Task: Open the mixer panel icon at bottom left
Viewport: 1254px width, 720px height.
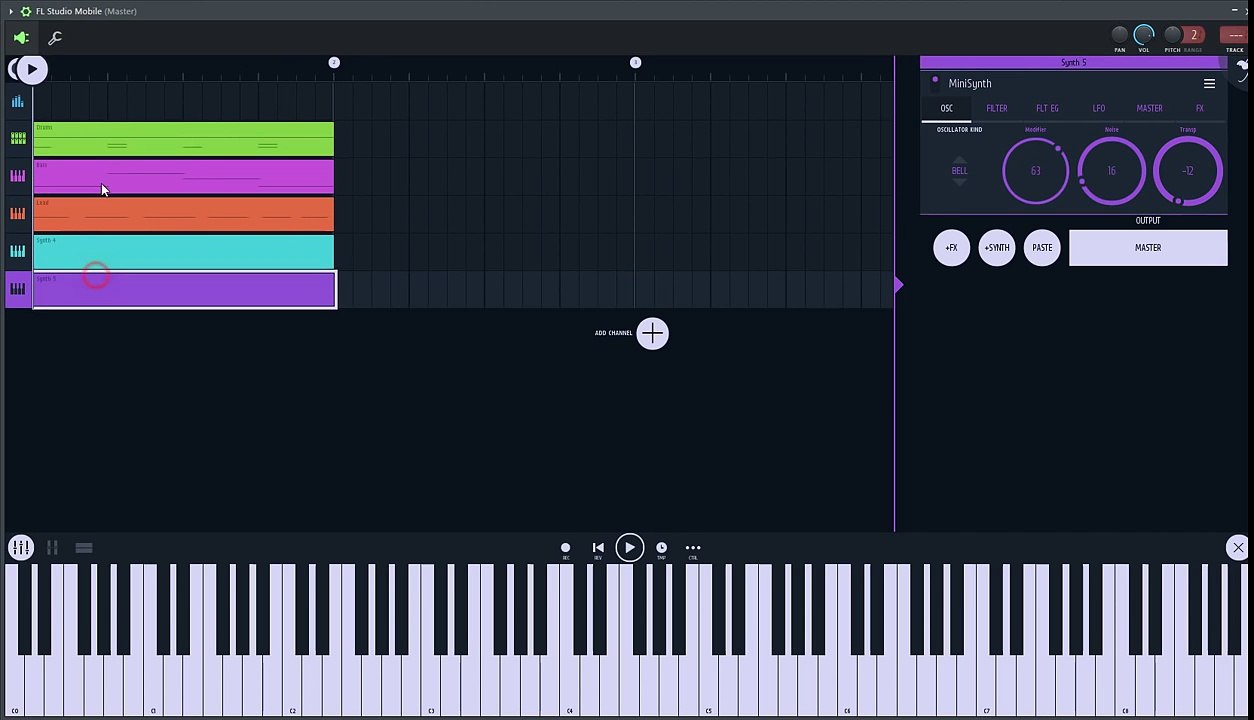Action: pos(21,547)
